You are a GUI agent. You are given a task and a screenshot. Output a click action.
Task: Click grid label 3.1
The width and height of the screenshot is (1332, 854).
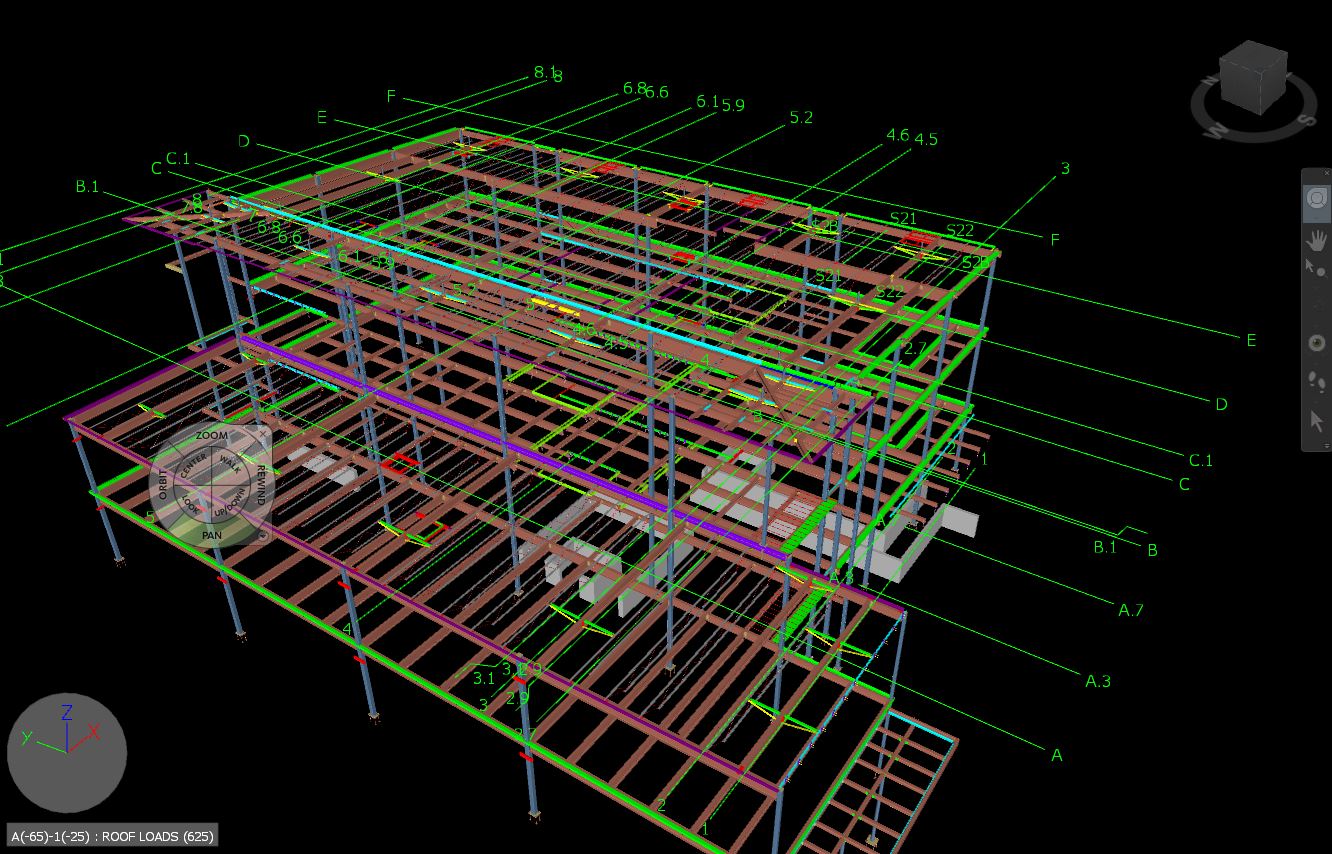(484, 678)
